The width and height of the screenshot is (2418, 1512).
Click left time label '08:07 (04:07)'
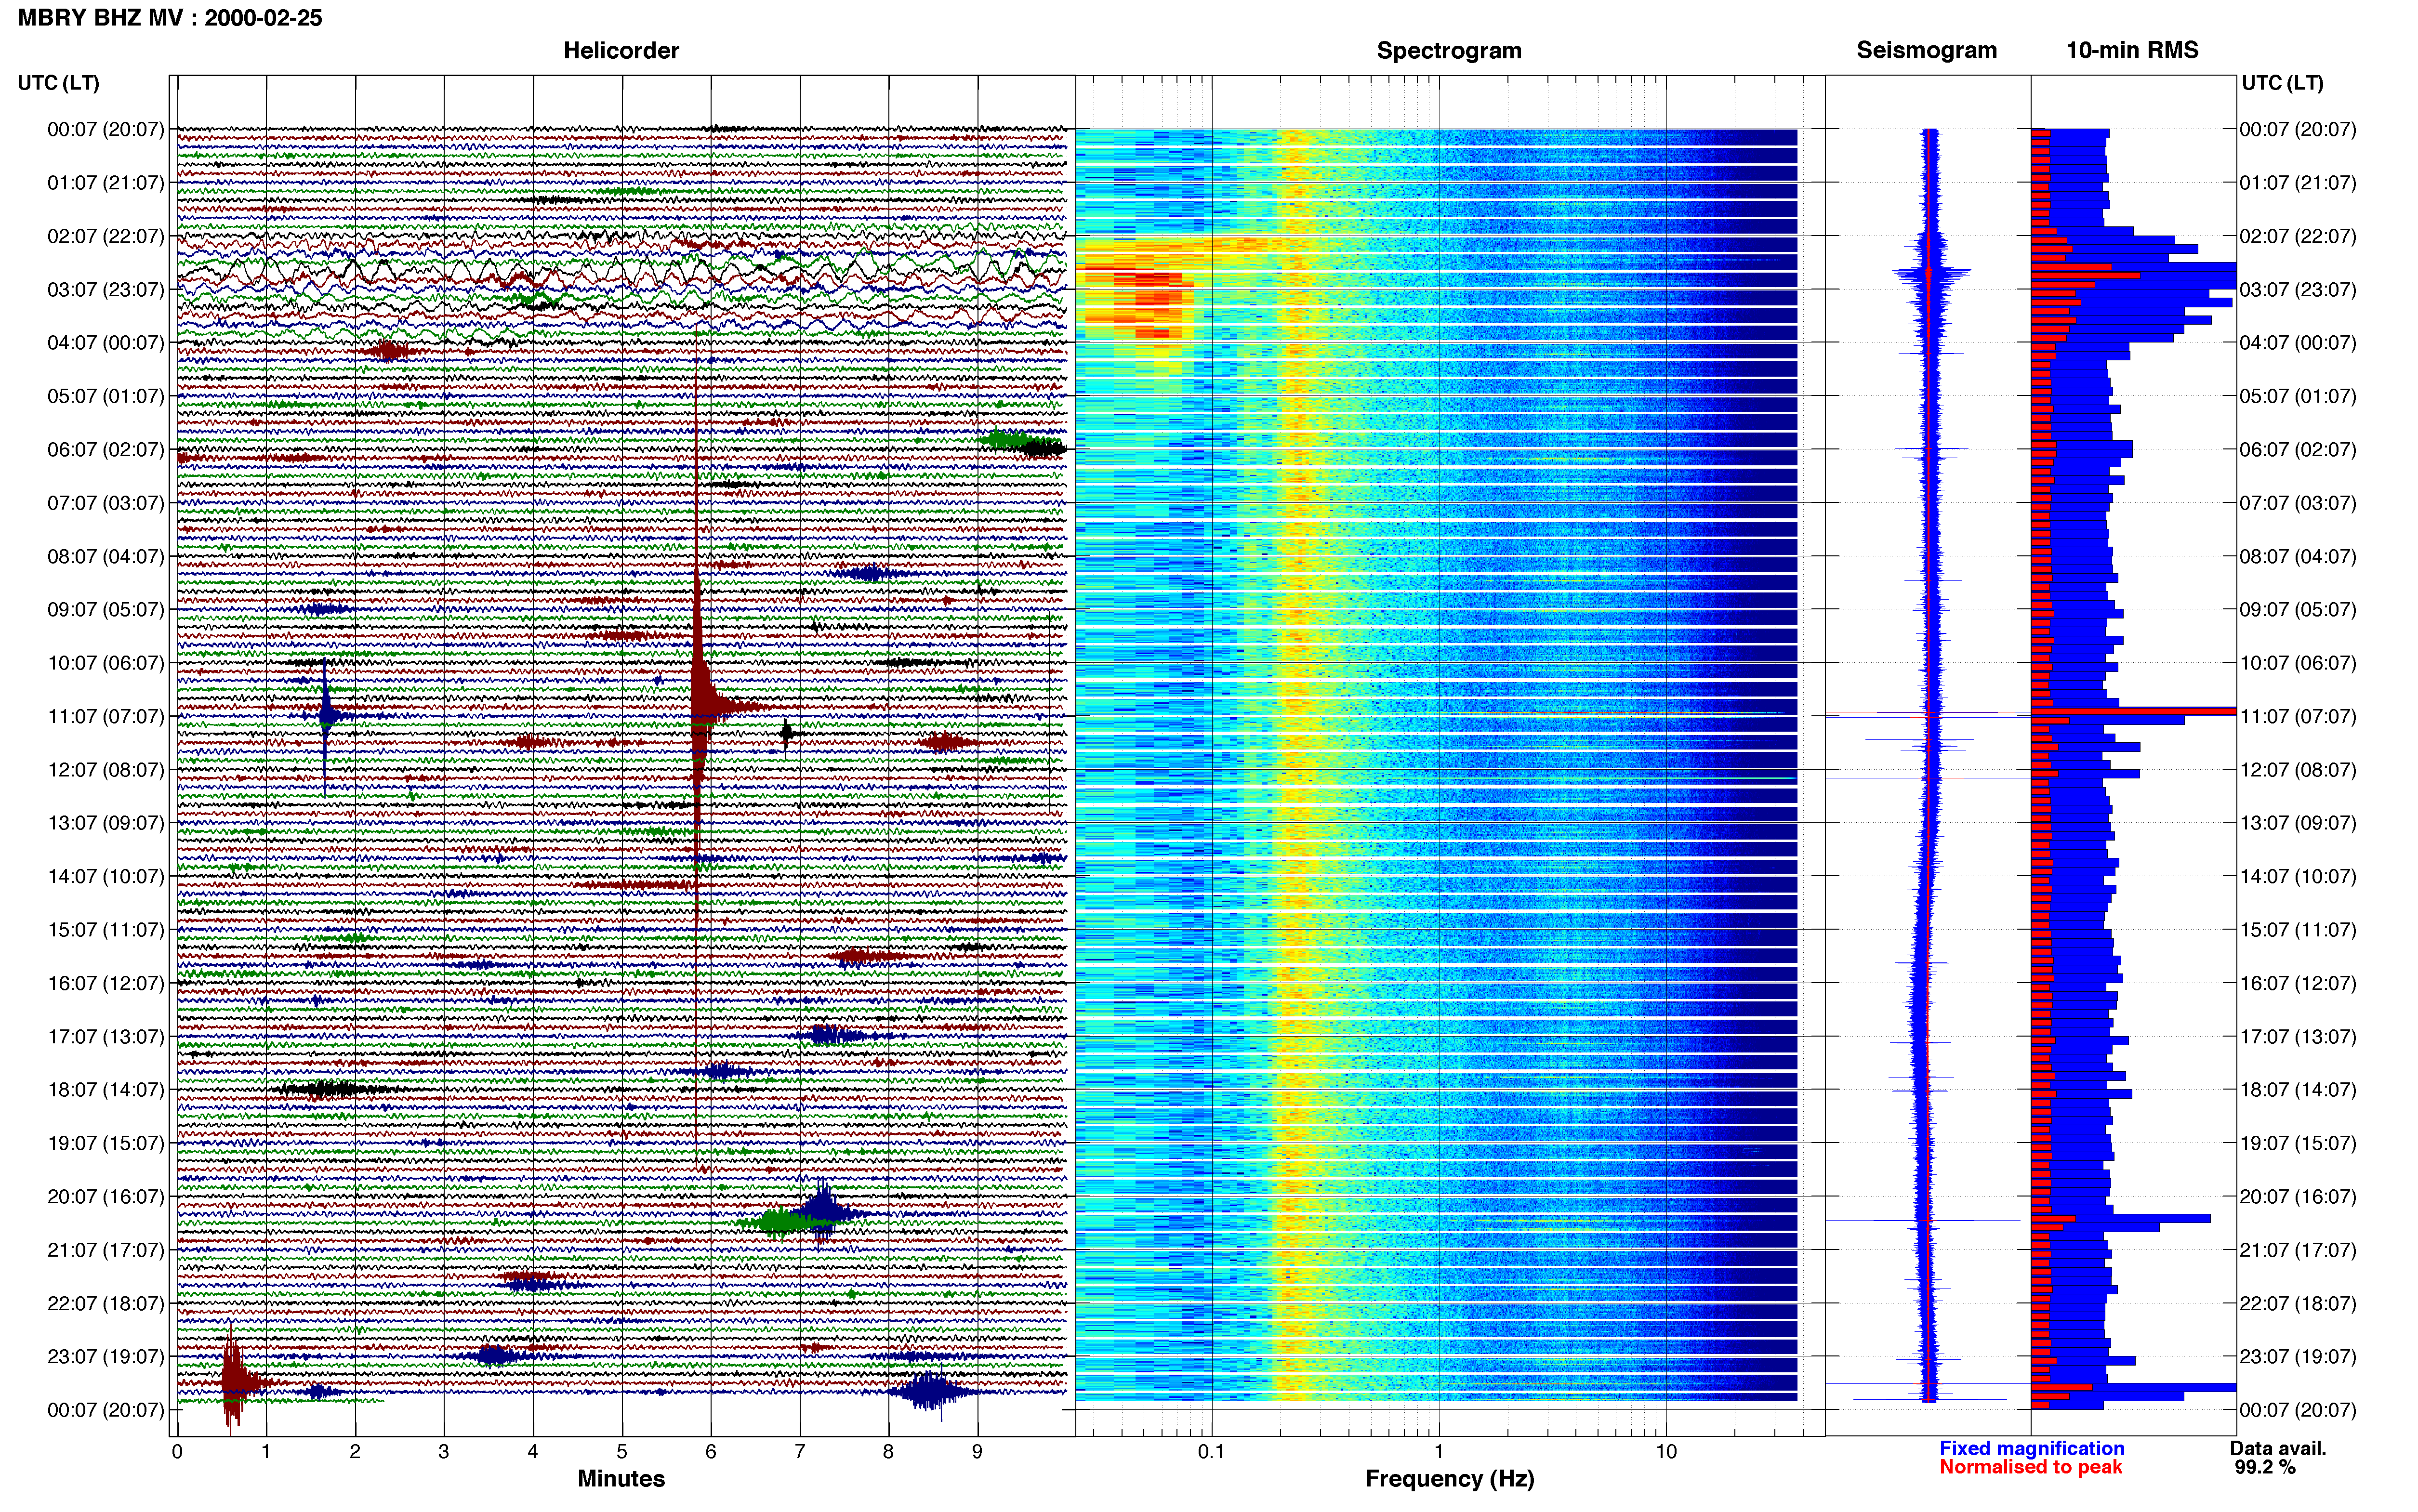[x=106, y=556]
